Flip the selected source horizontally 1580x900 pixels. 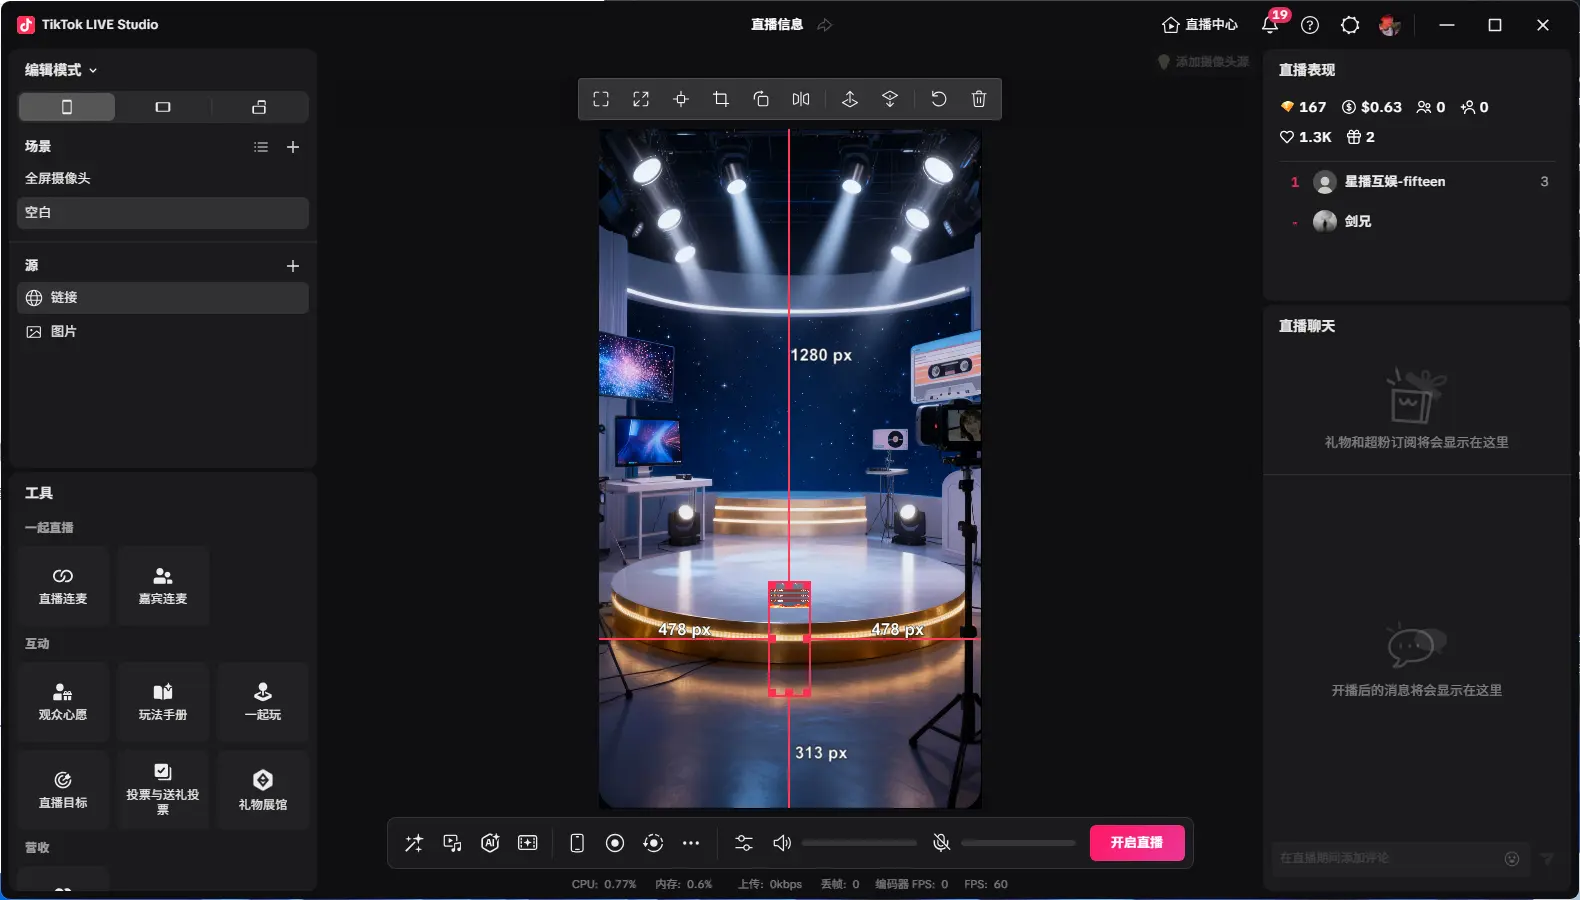[x=801, y=99]
